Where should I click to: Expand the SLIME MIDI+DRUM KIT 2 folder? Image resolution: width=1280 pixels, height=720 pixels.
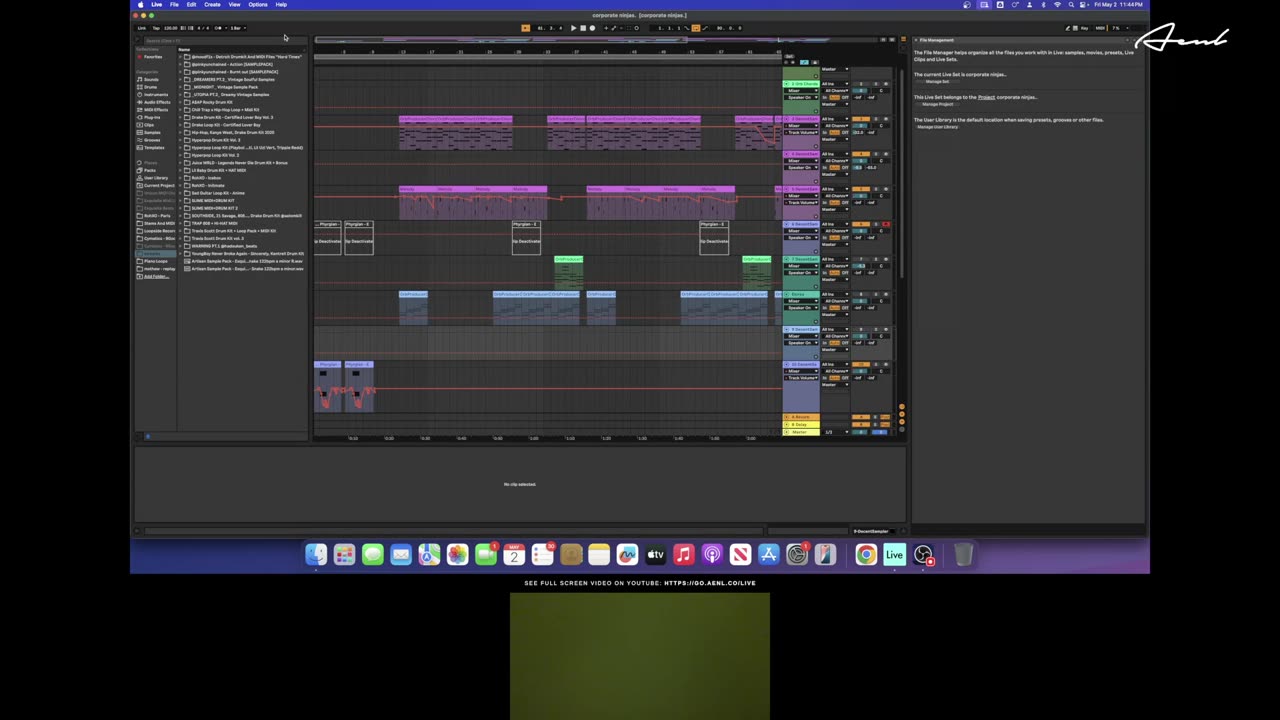(x=182, y=208)
